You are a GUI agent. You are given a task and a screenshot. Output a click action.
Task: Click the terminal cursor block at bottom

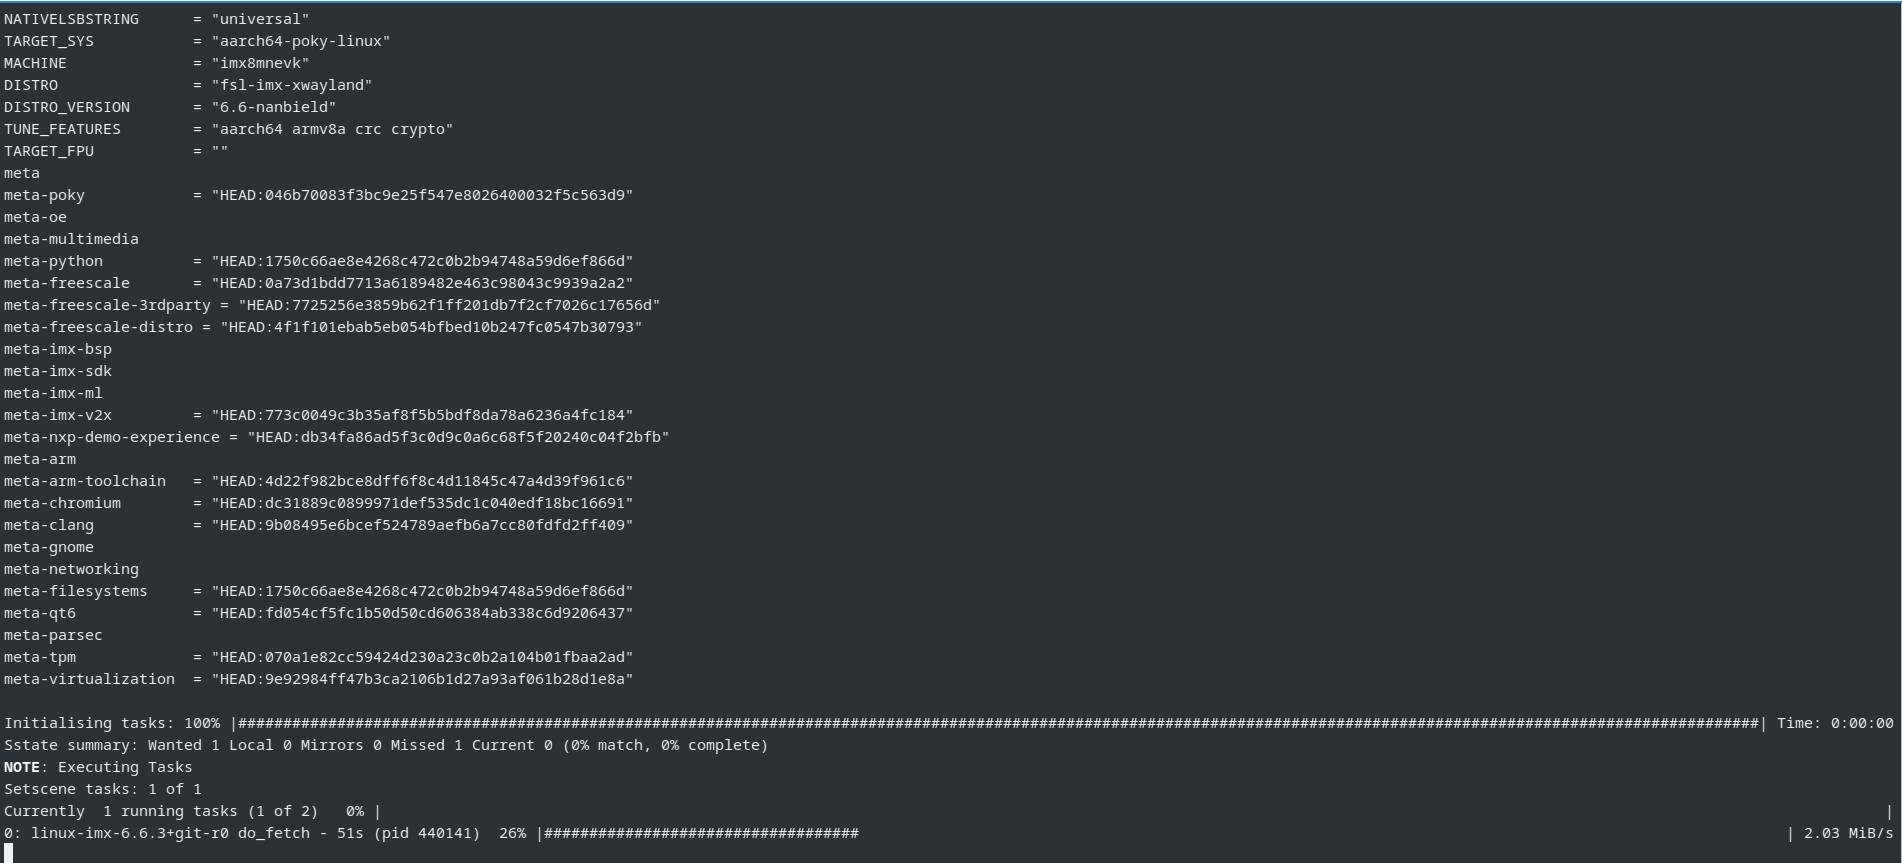click(9, 853)
